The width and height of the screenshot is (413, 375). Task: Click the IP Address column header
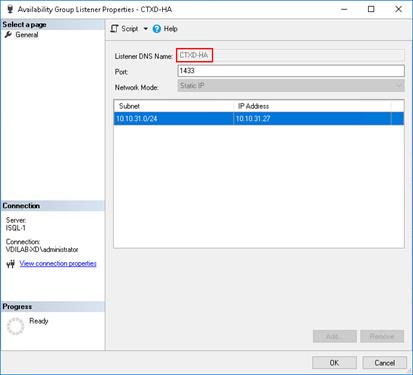(x=312, y=106)
